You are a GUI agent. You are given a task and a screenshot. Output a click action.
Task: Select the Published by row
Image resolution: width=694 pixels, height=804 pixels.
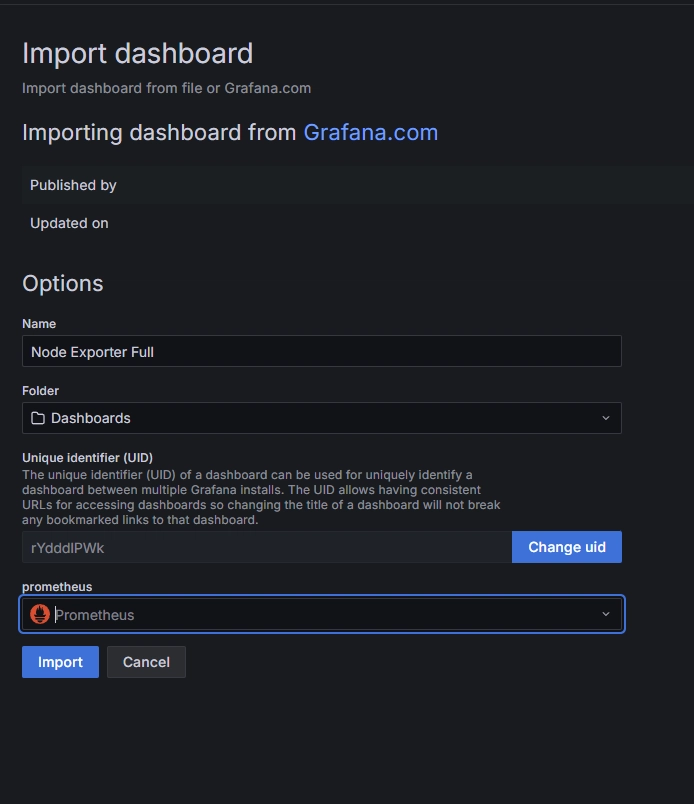(x=358, y=185)
